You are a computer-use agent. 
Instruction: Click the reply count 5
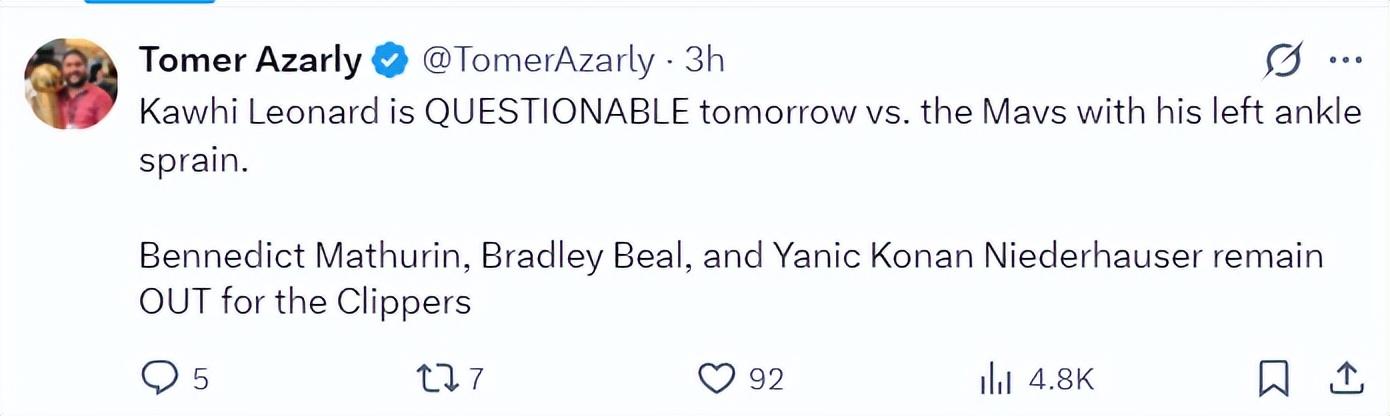[x=199, y=379]
